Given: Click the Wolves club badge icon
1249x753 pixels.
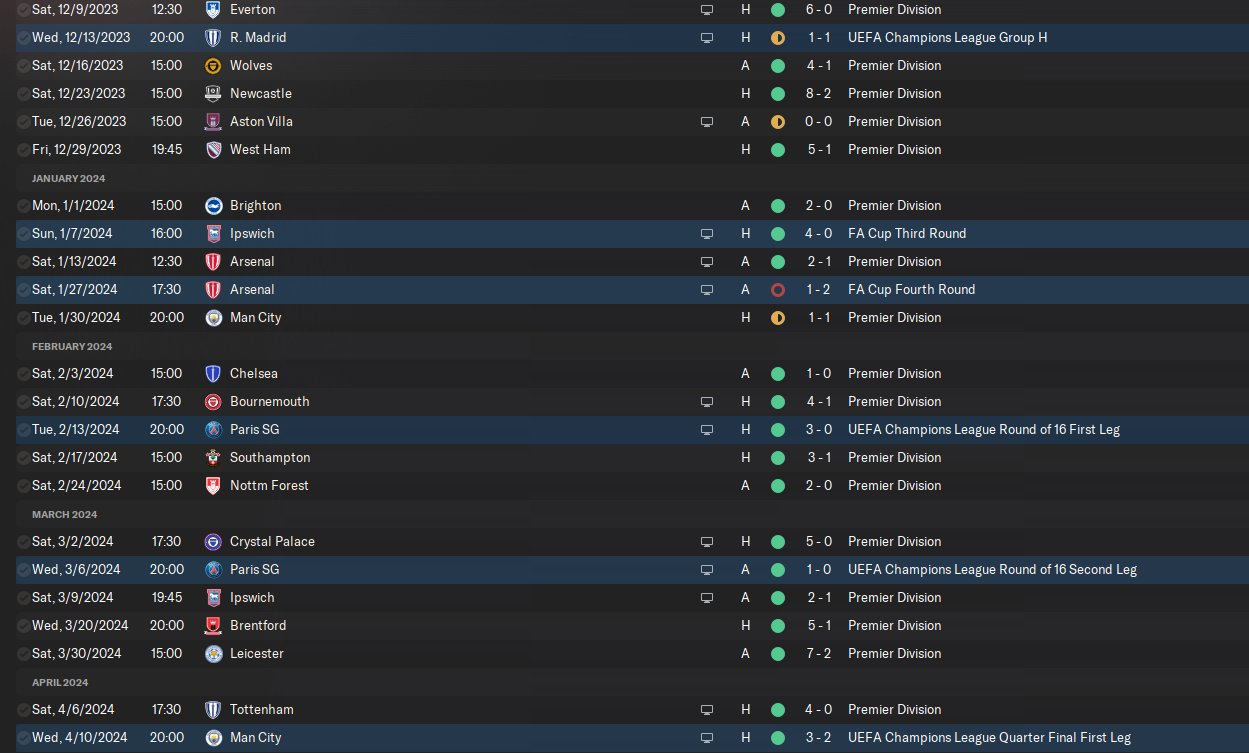Looking at the screenshot, I should (213, 66).
